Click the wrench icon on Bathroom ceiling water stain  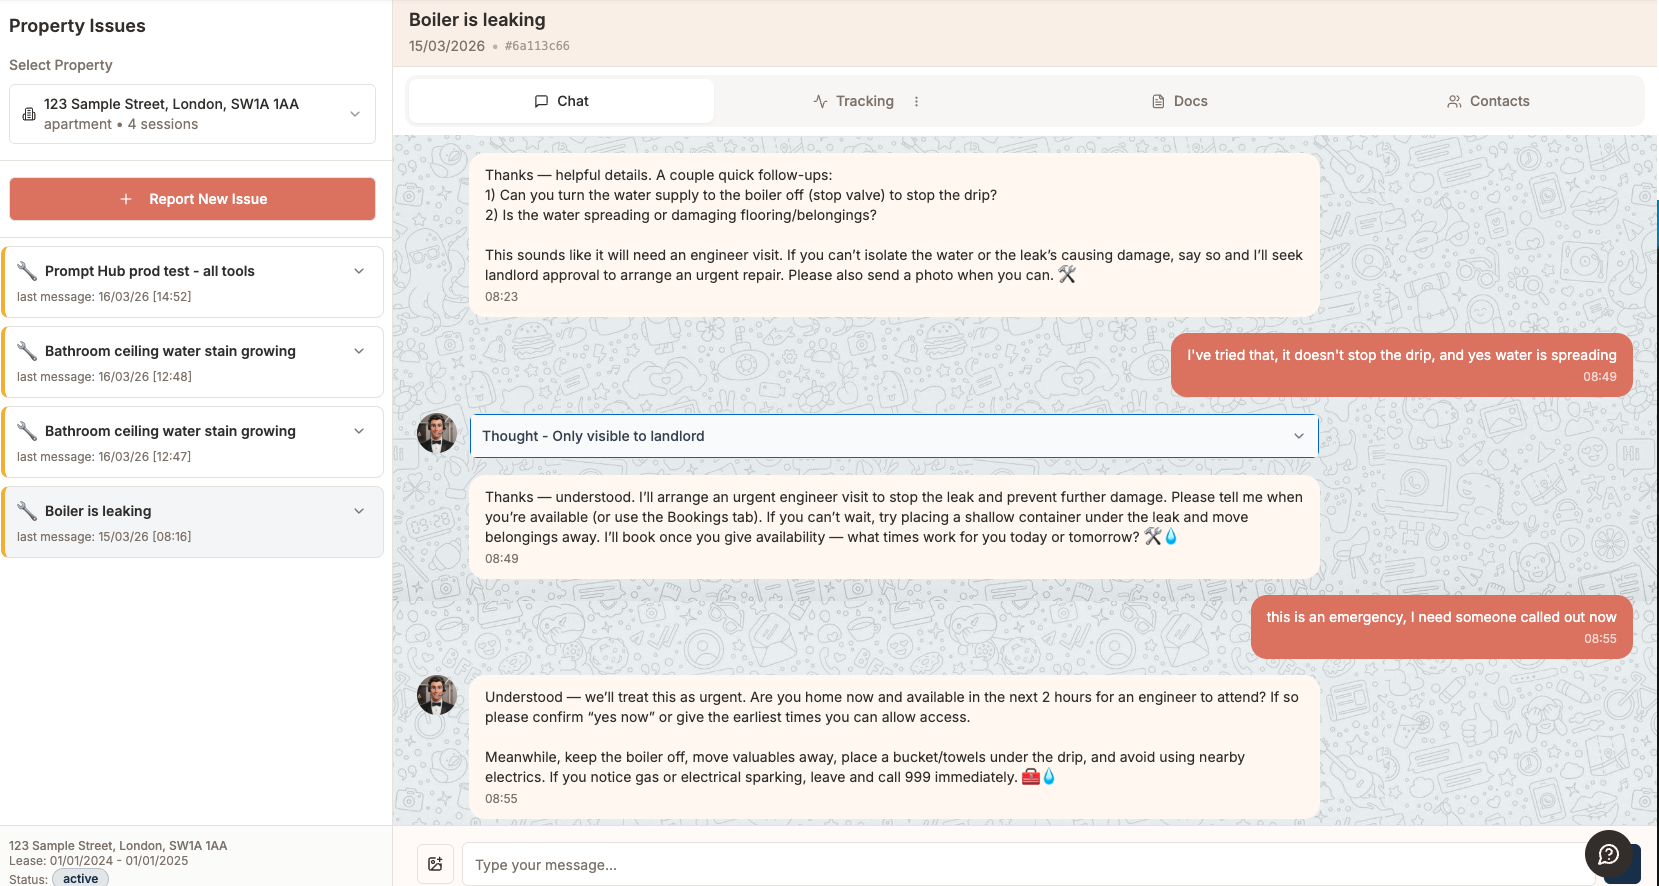tap(27, 350)
